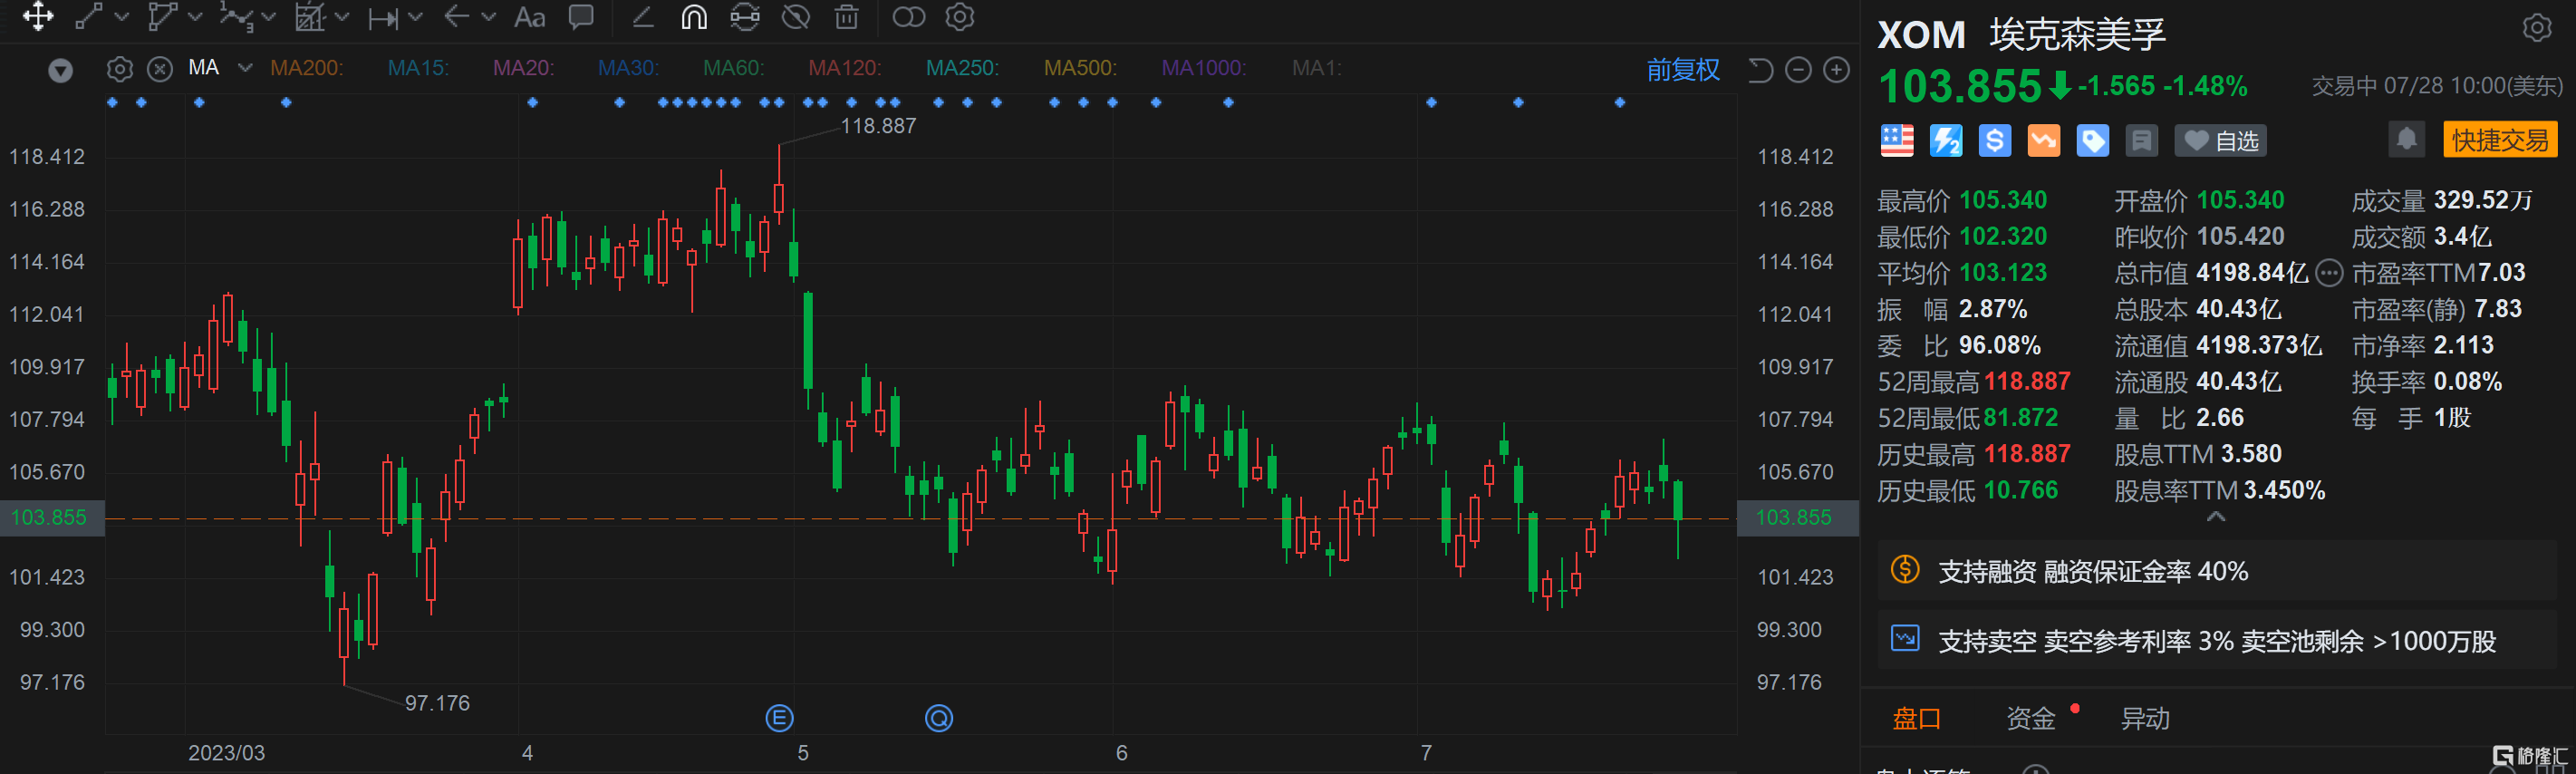Click the MA250 legend label
This screenshot has height=774, width=2576.
(x=962, y=68)
